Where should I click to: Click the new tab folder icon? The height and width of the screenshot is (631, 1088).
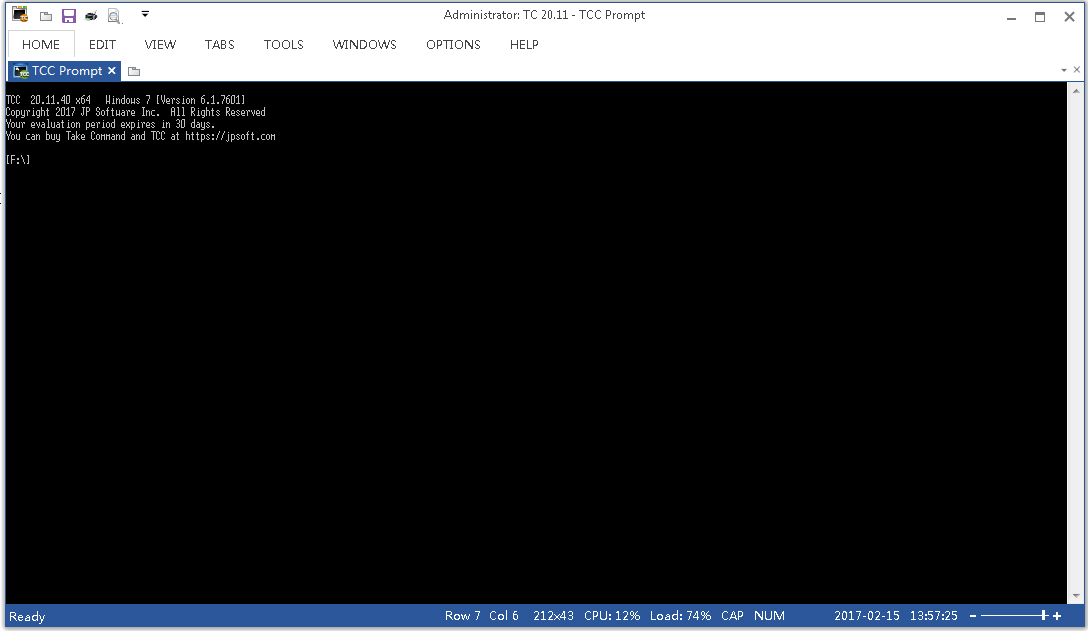coord(134,70)
